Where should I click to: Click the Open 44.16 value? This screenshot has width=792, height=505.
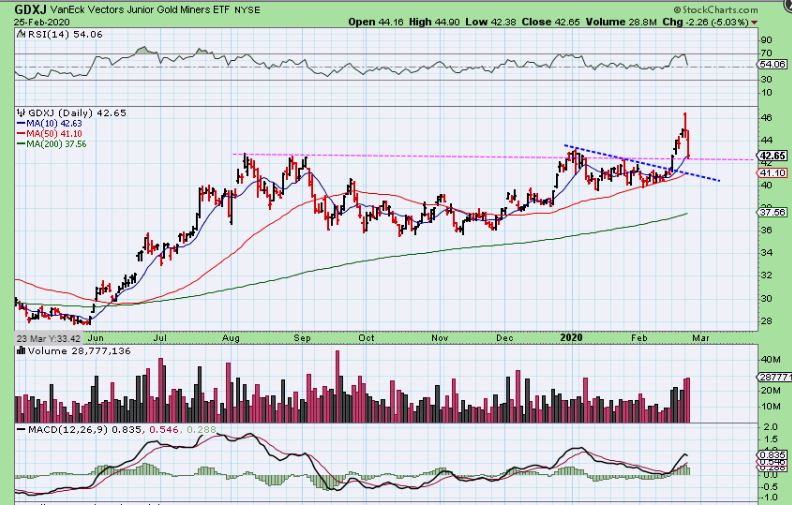[376, 22]
